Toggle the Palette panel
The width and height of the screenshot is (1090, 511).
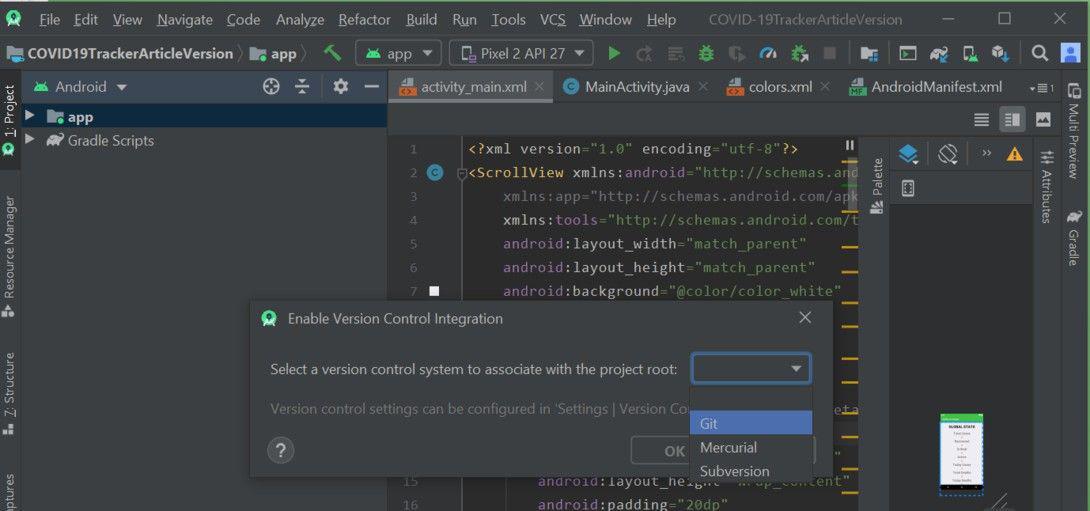(x=877, y=185)
